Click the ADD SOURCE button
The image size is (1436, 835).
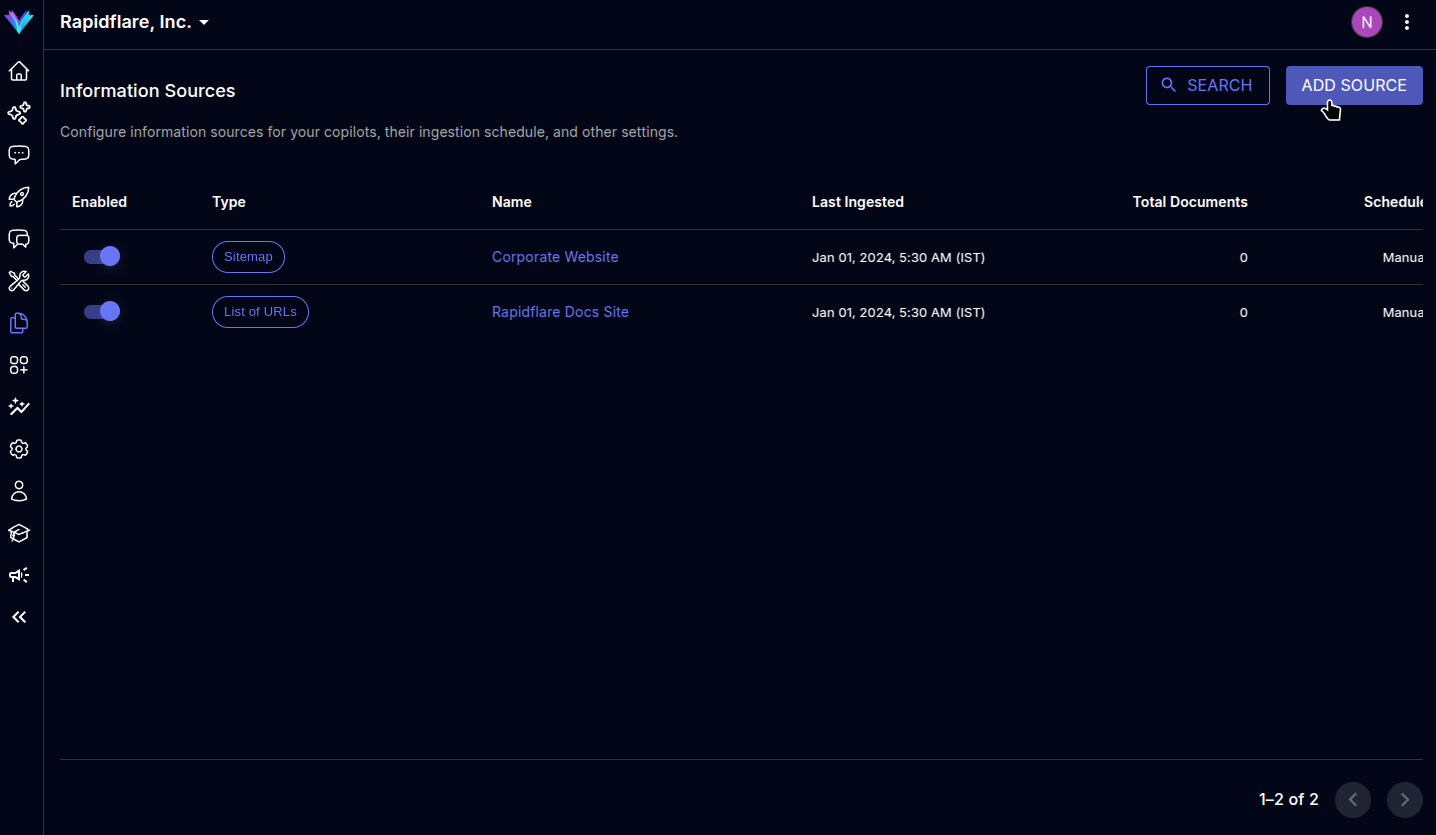[1353, 86]
